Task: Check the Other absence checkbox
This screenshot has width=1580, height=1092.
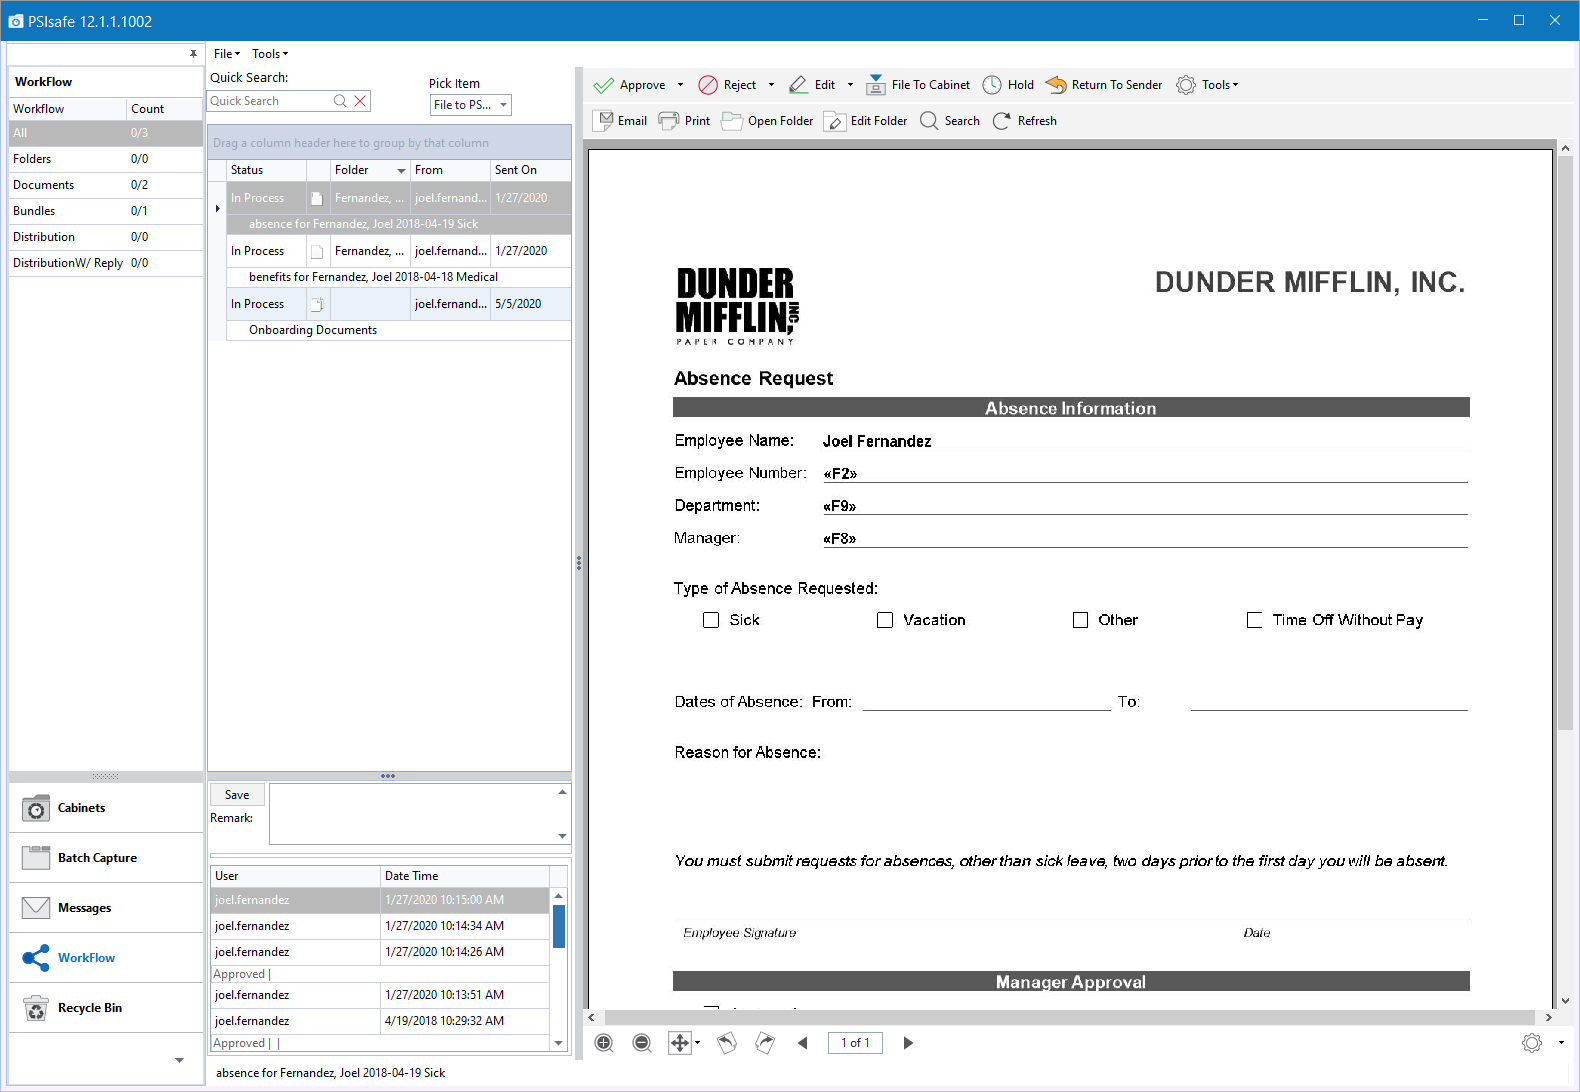Action: tap(1080, 620)
